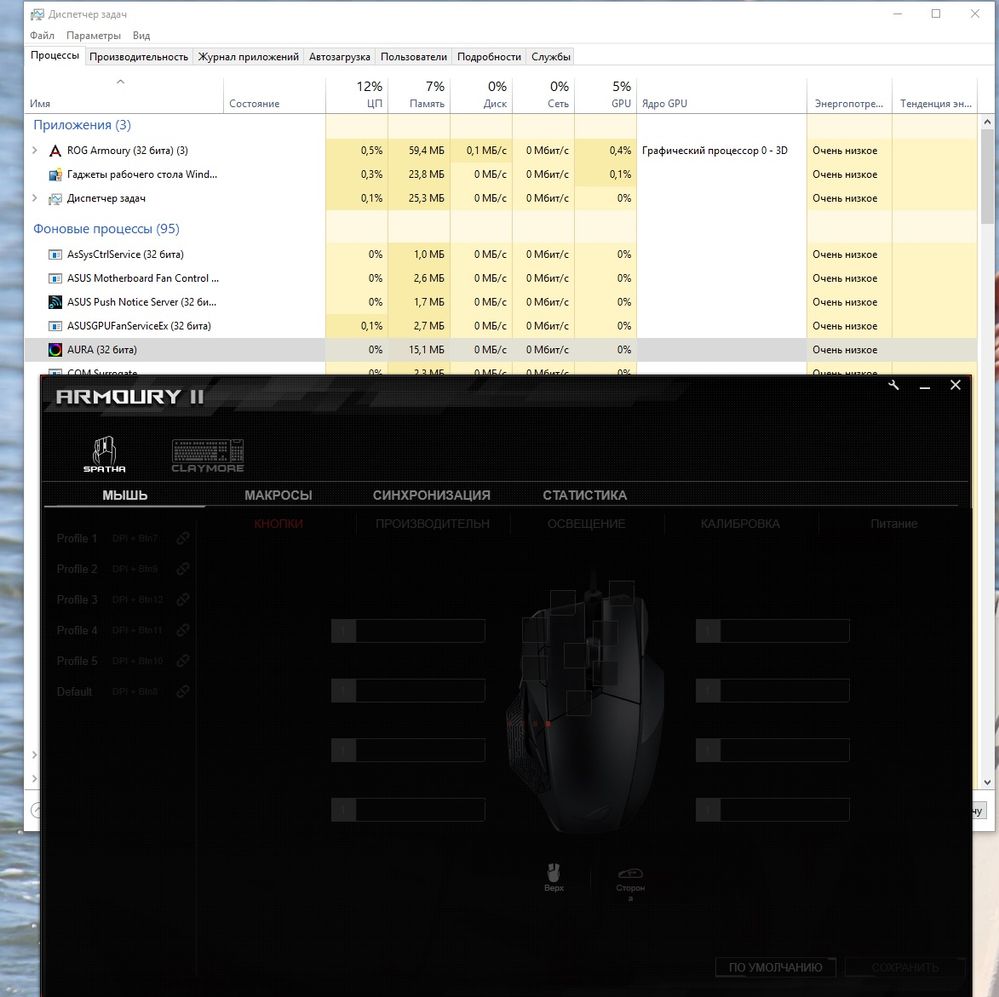999x997 pixels.
Task: Sort processes by Сеть column
Action: (x=543, y=95)
